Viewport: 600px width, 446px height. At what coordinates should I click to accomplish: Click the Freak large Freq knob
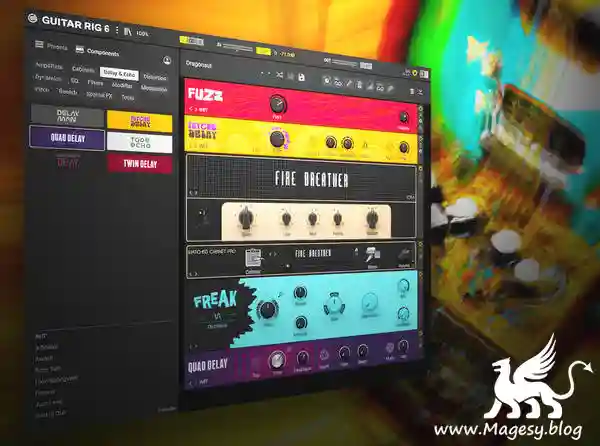(268, 310)
